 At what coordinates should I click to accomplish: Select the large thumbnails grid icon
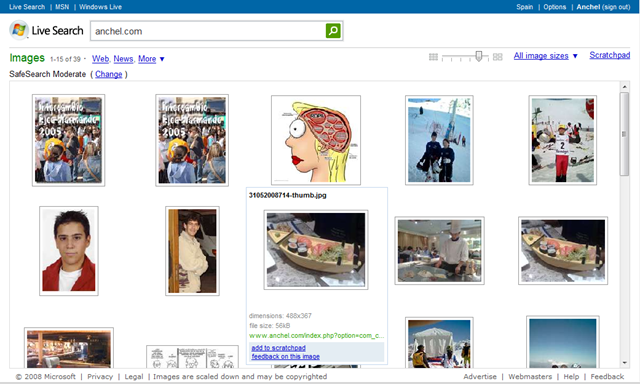(x=498, y=57)
